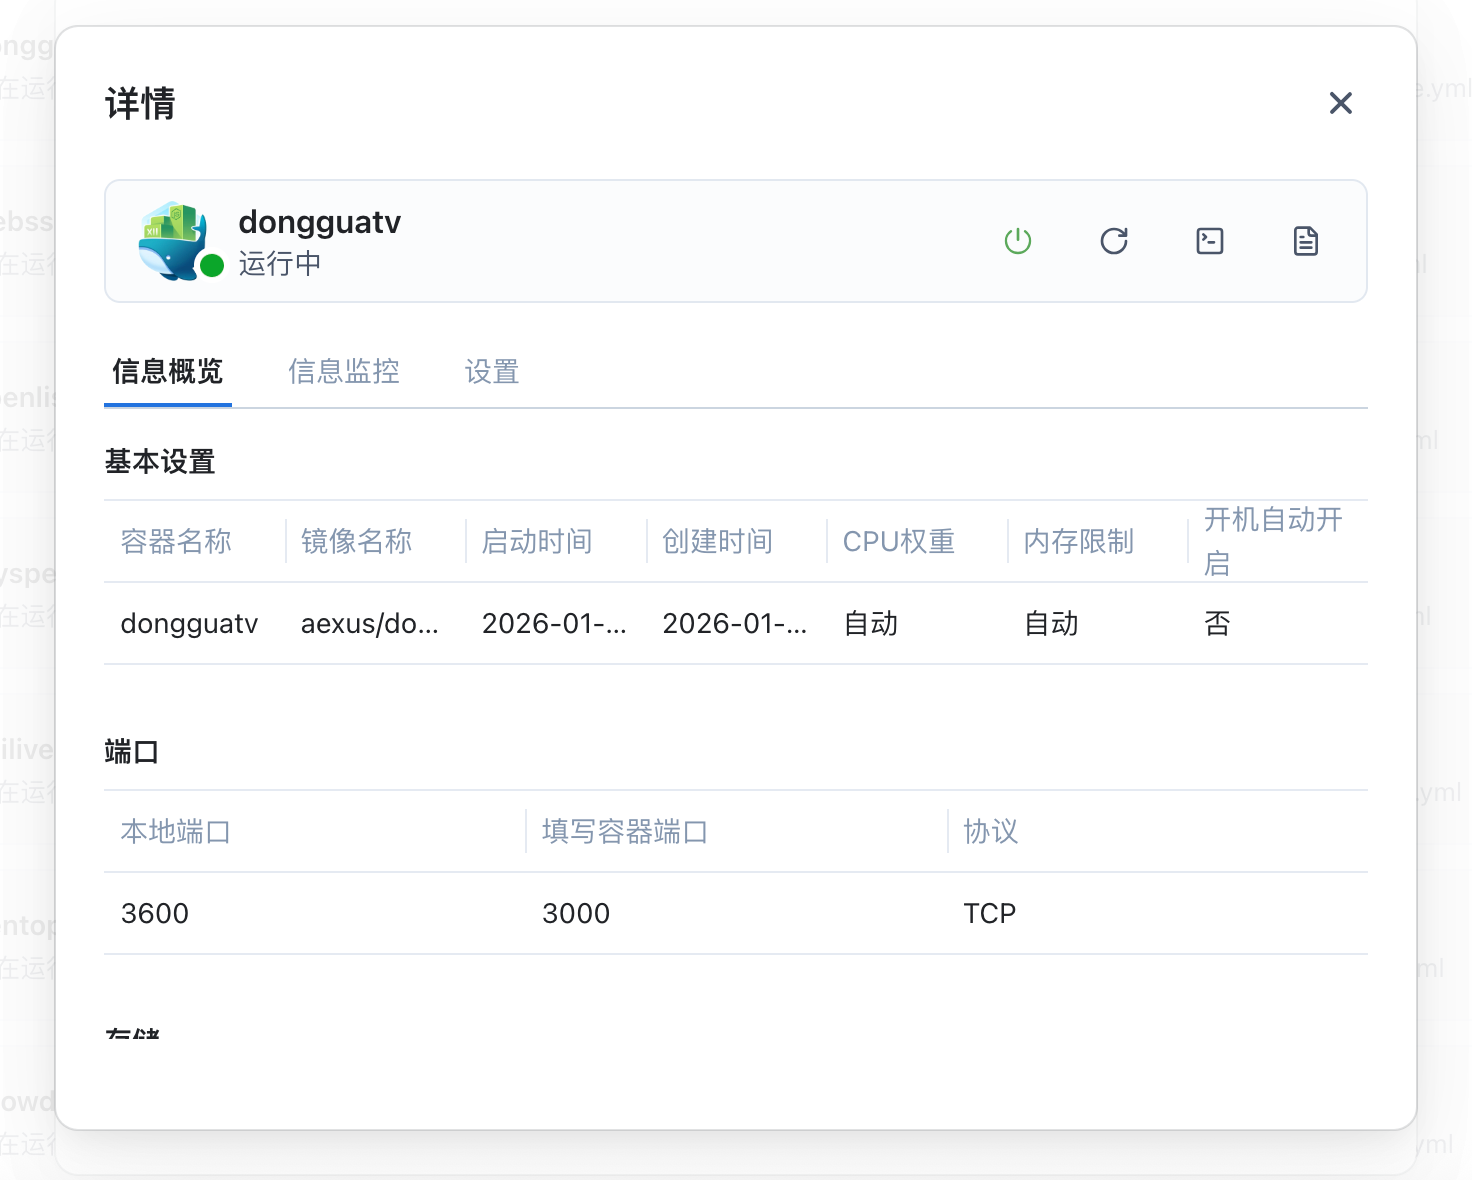Click the 容器名称 column header
The image size is (1472, 1180).
coord(176,542)
